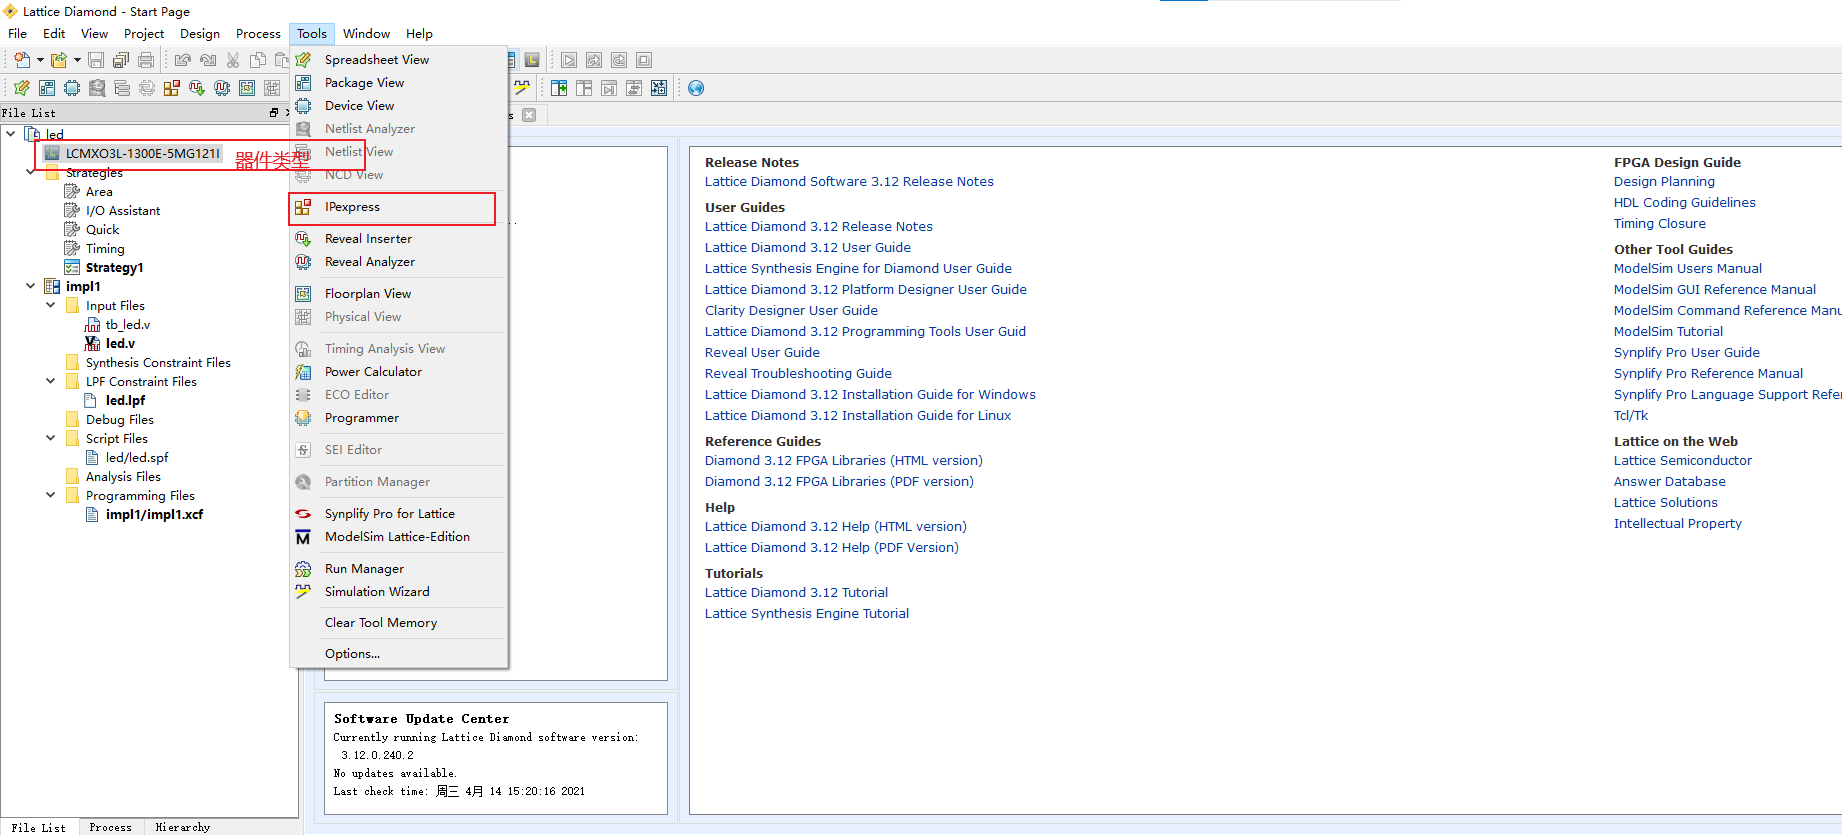Collapse the Strategies tree node

[x=30, y=172]
